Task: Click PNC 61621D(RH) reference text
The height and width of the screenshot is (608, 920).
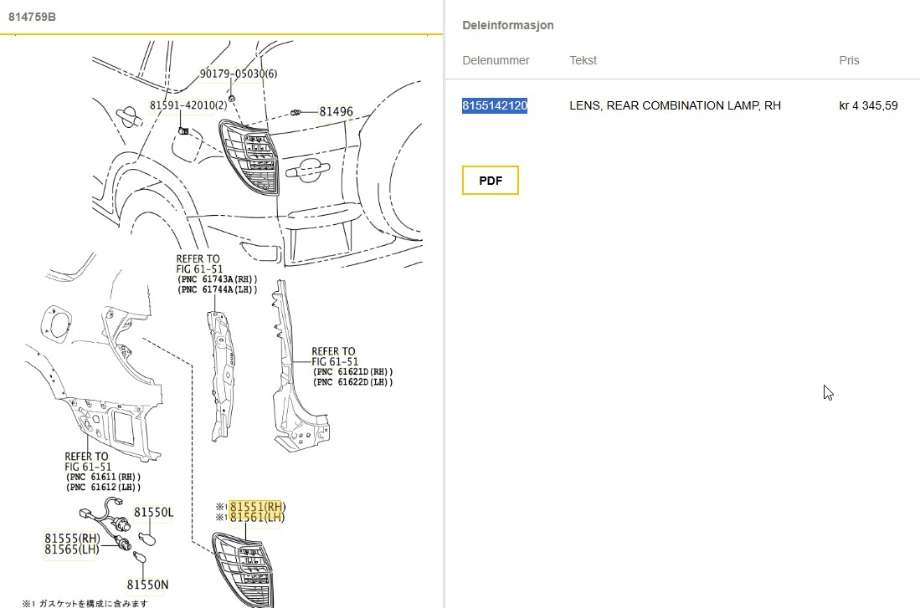Action: (353, 371)
